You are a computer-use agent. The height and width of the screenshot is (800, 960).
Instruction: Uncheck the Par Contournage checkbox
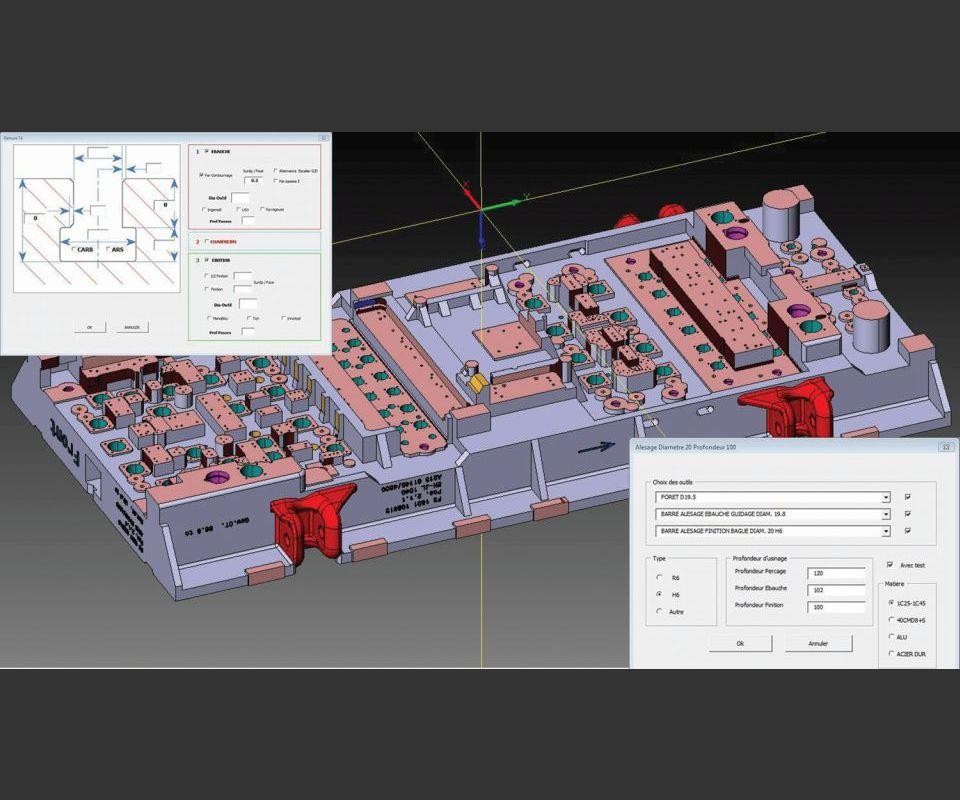tap(201, 174)
